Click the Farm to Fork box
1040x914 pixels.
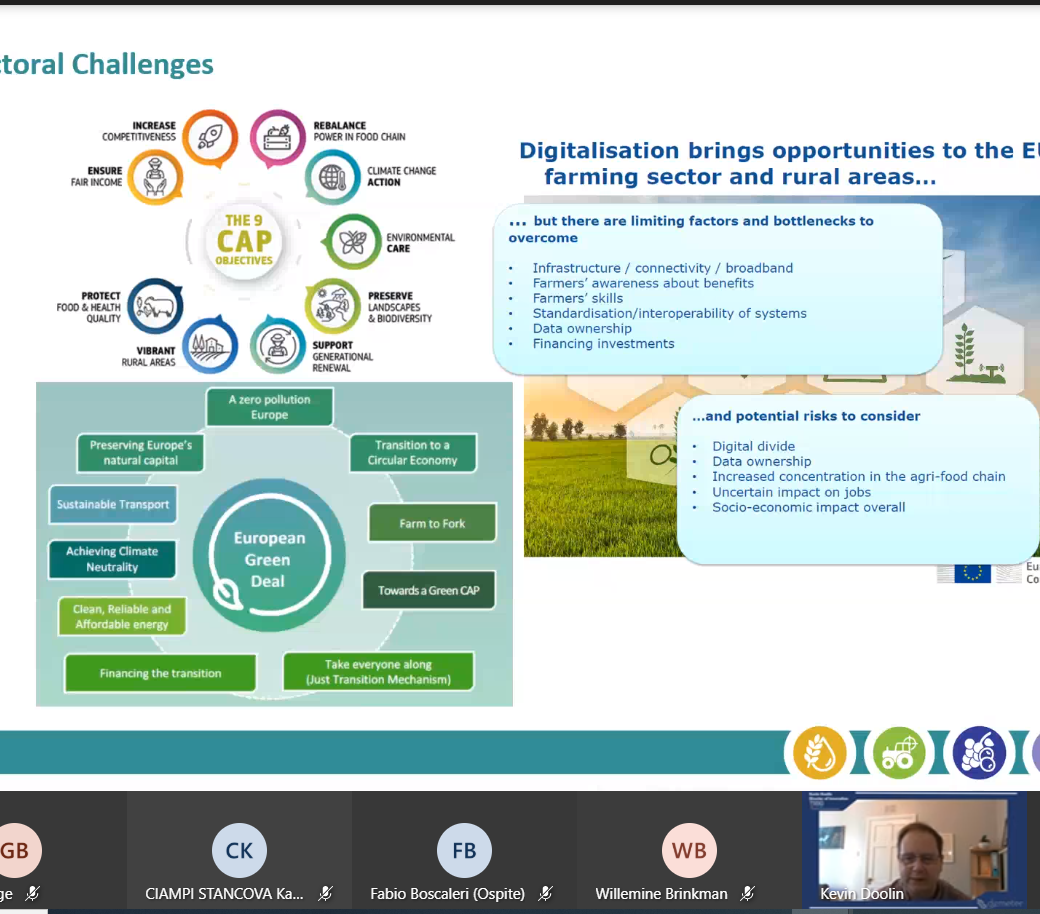432,523
